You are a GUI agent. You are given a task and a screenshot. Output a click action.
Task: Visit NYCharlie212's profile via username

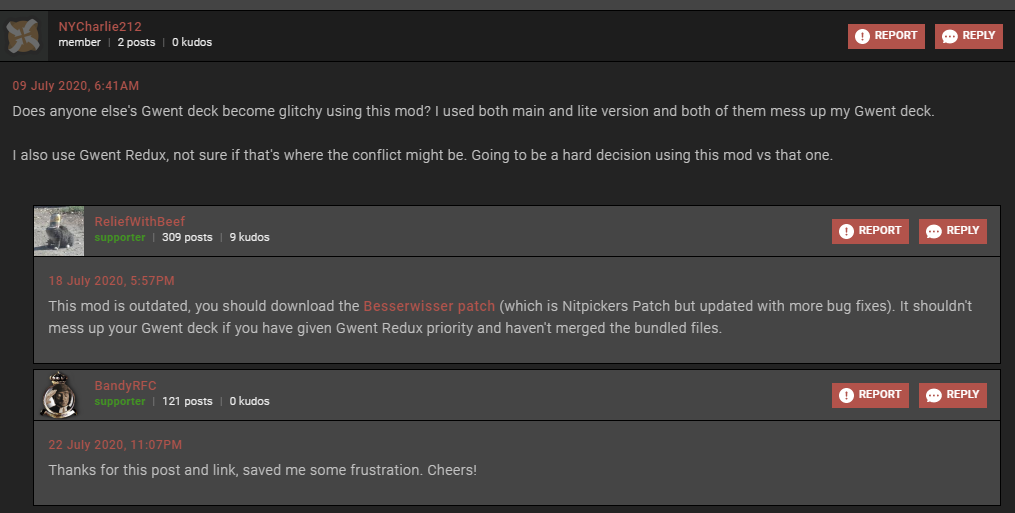pyautogui.click(x=100, y=26)
